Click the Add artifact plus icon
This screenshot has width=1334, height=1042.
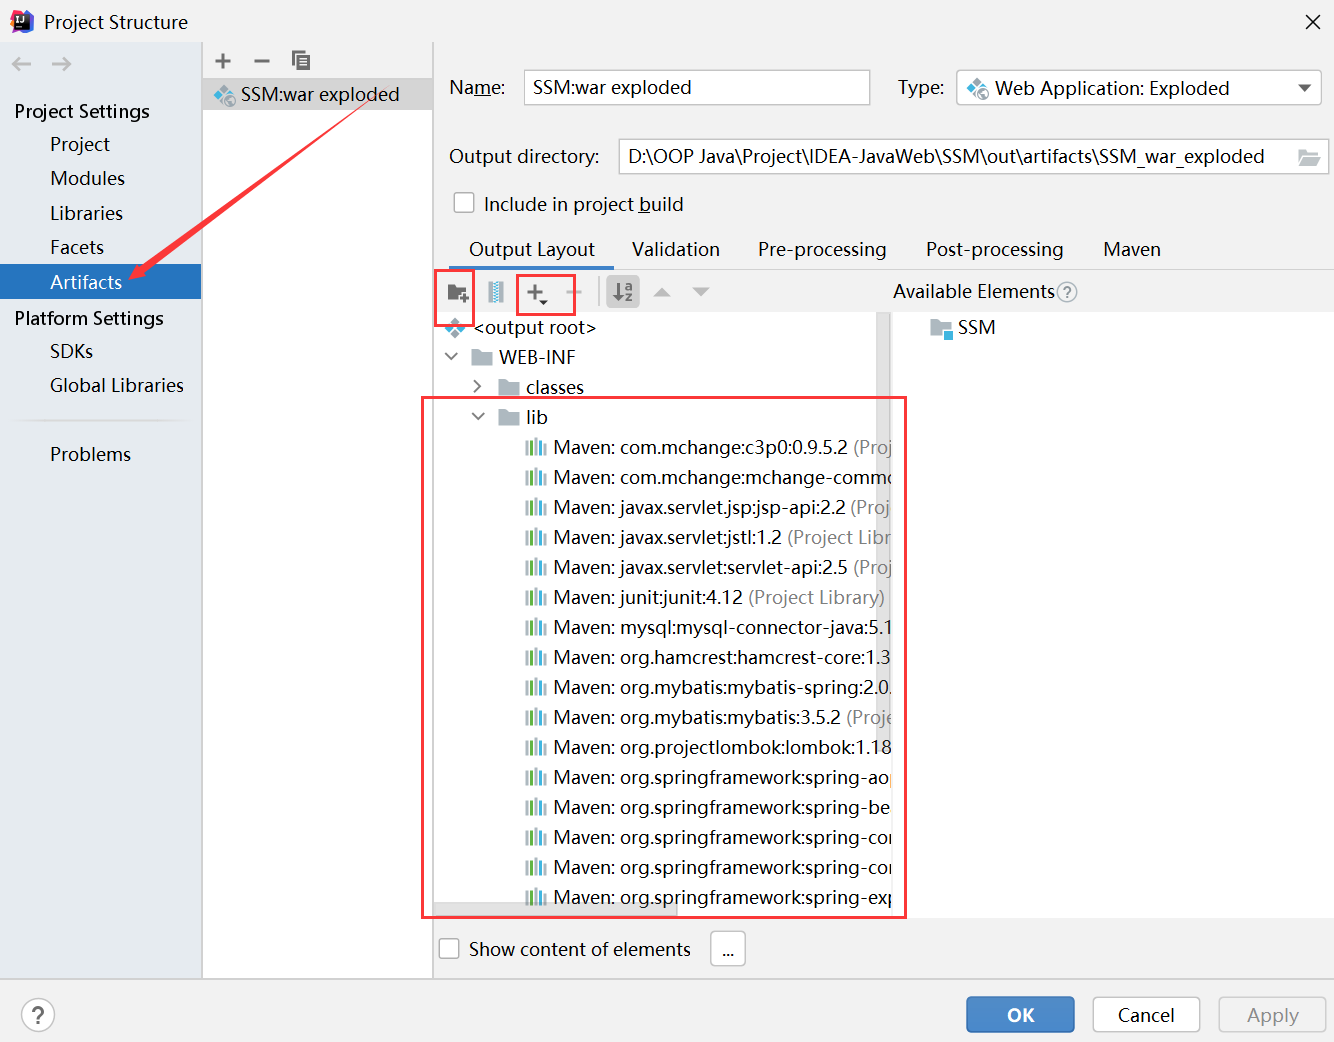[x=223, y=61]
